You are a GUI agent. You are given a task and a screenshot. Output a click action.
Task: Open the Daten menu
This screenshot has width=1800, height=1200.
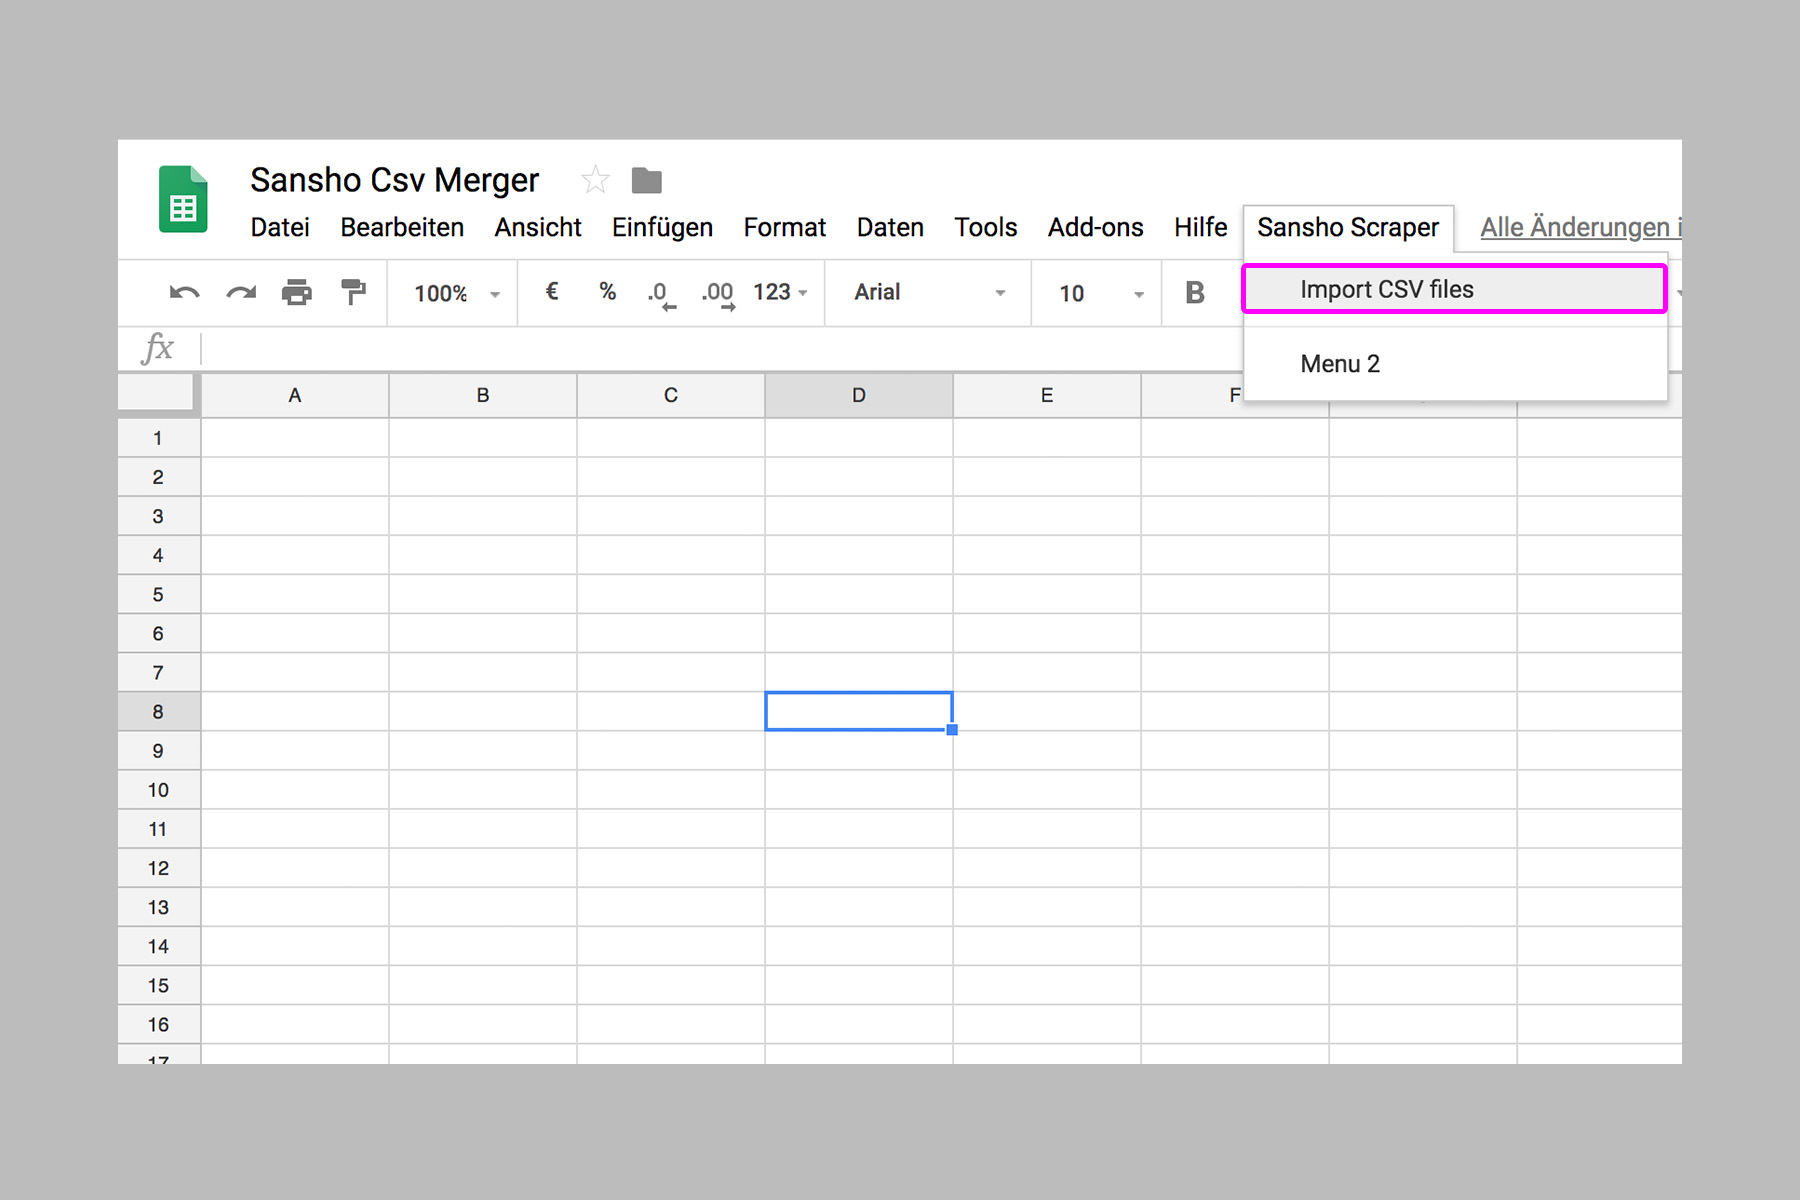click(x=890, y=228)
